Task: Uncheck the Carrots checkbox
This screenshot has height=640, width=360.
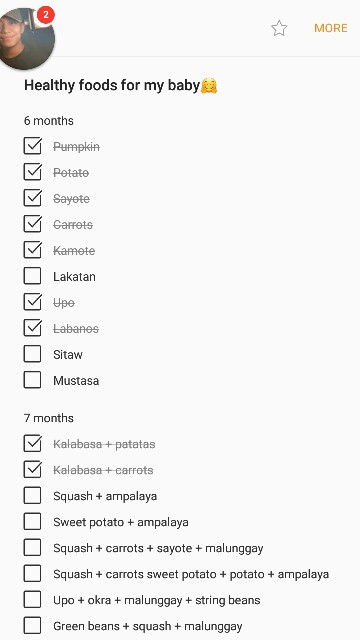Action: 33,224
